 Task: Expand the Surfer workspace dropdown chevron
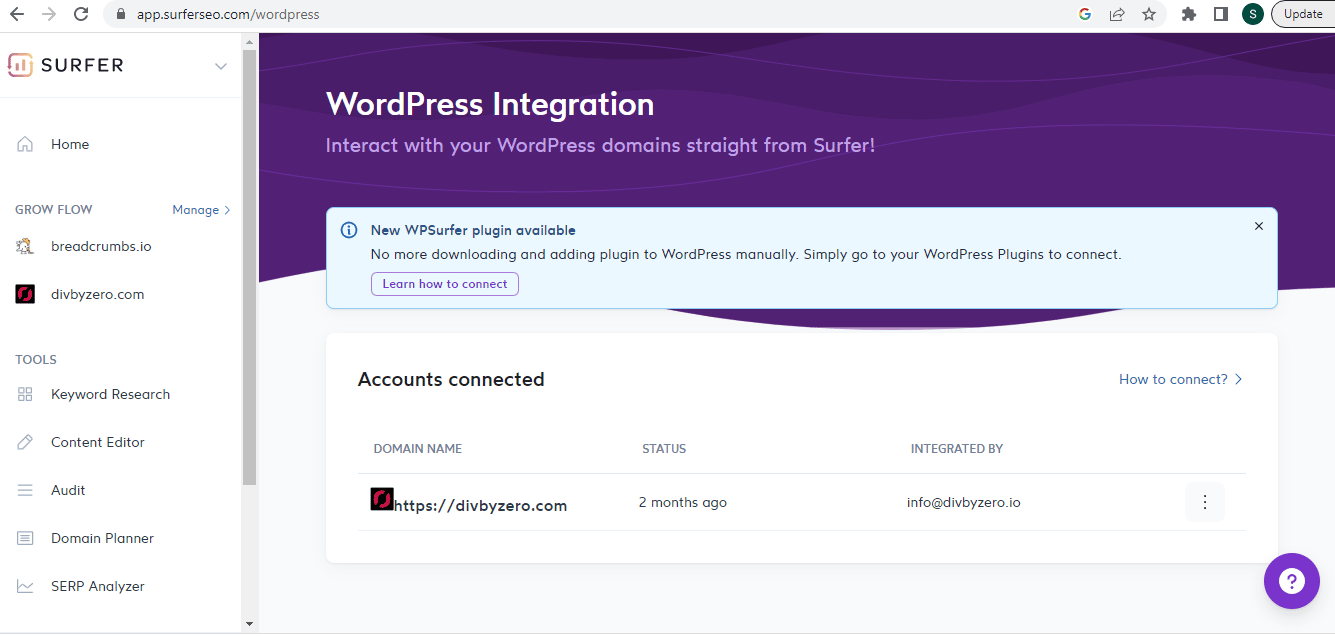click(x=221, y=66)
